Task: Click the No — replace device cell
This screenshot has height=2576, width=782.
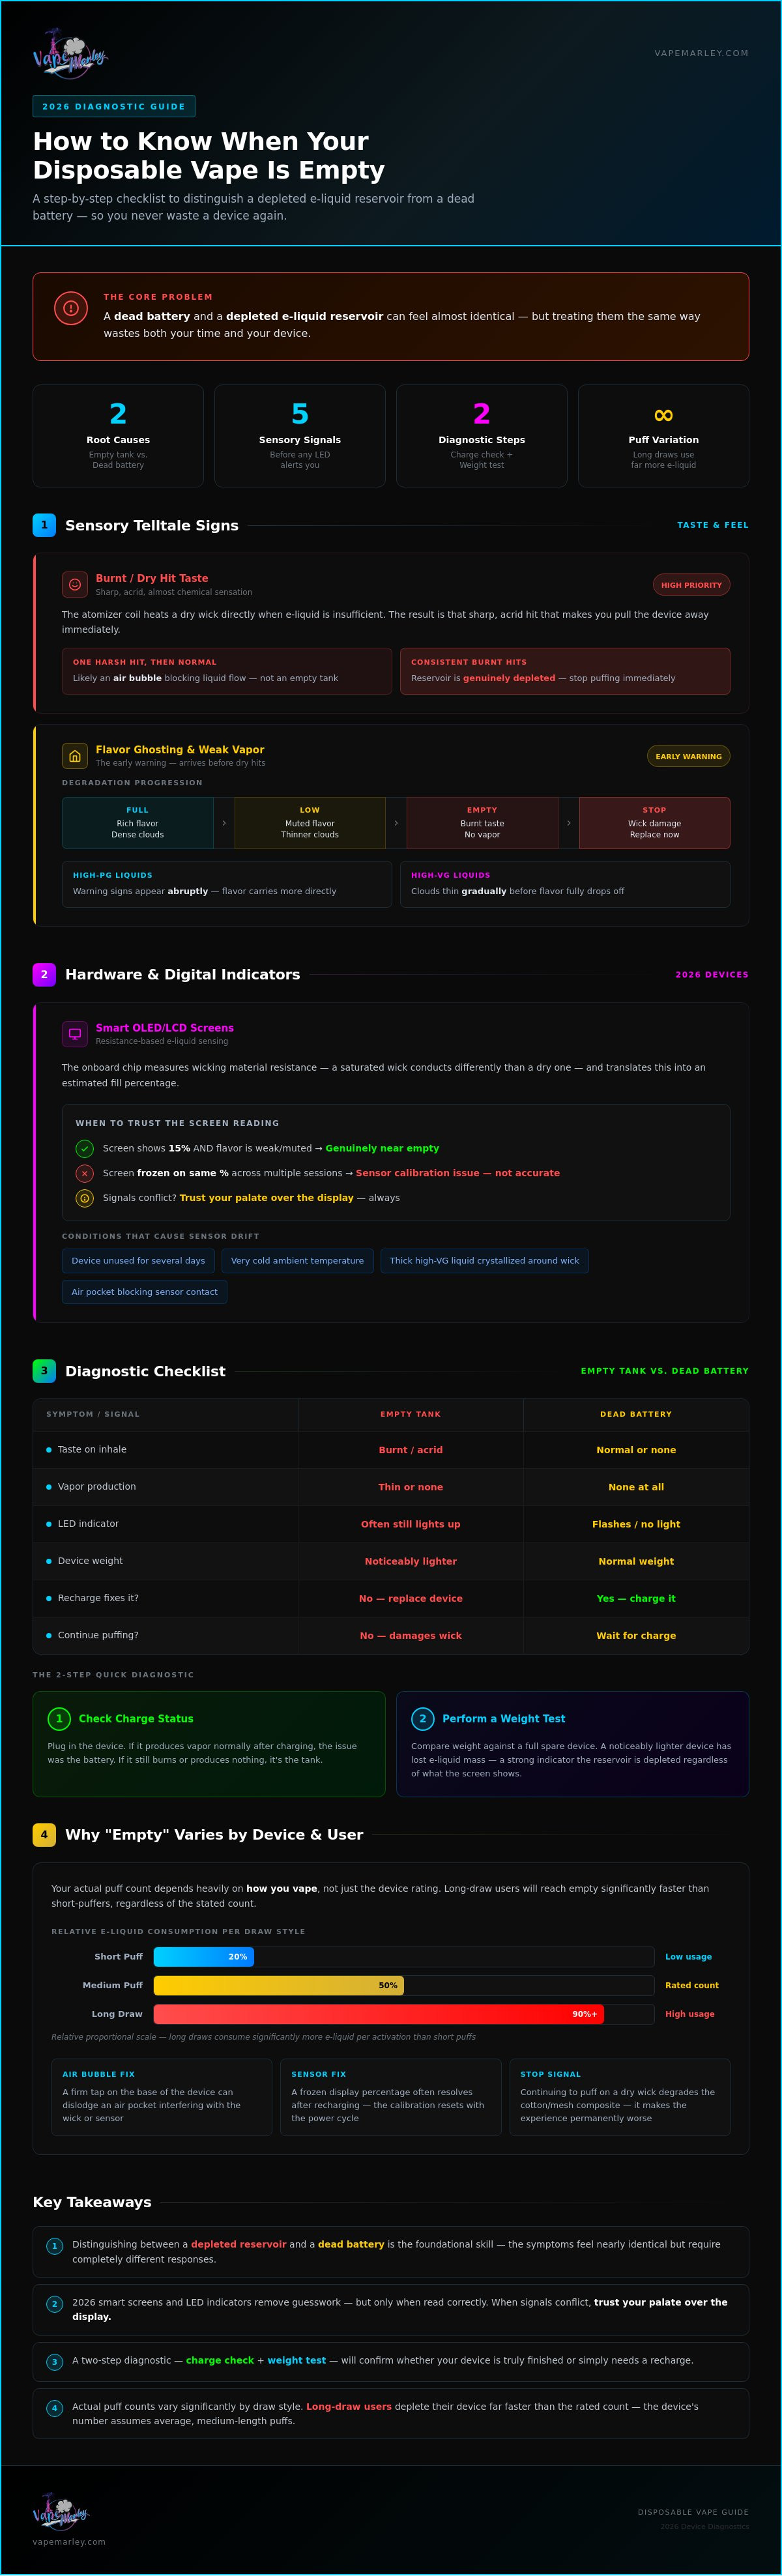Action: coord(410,1598)
